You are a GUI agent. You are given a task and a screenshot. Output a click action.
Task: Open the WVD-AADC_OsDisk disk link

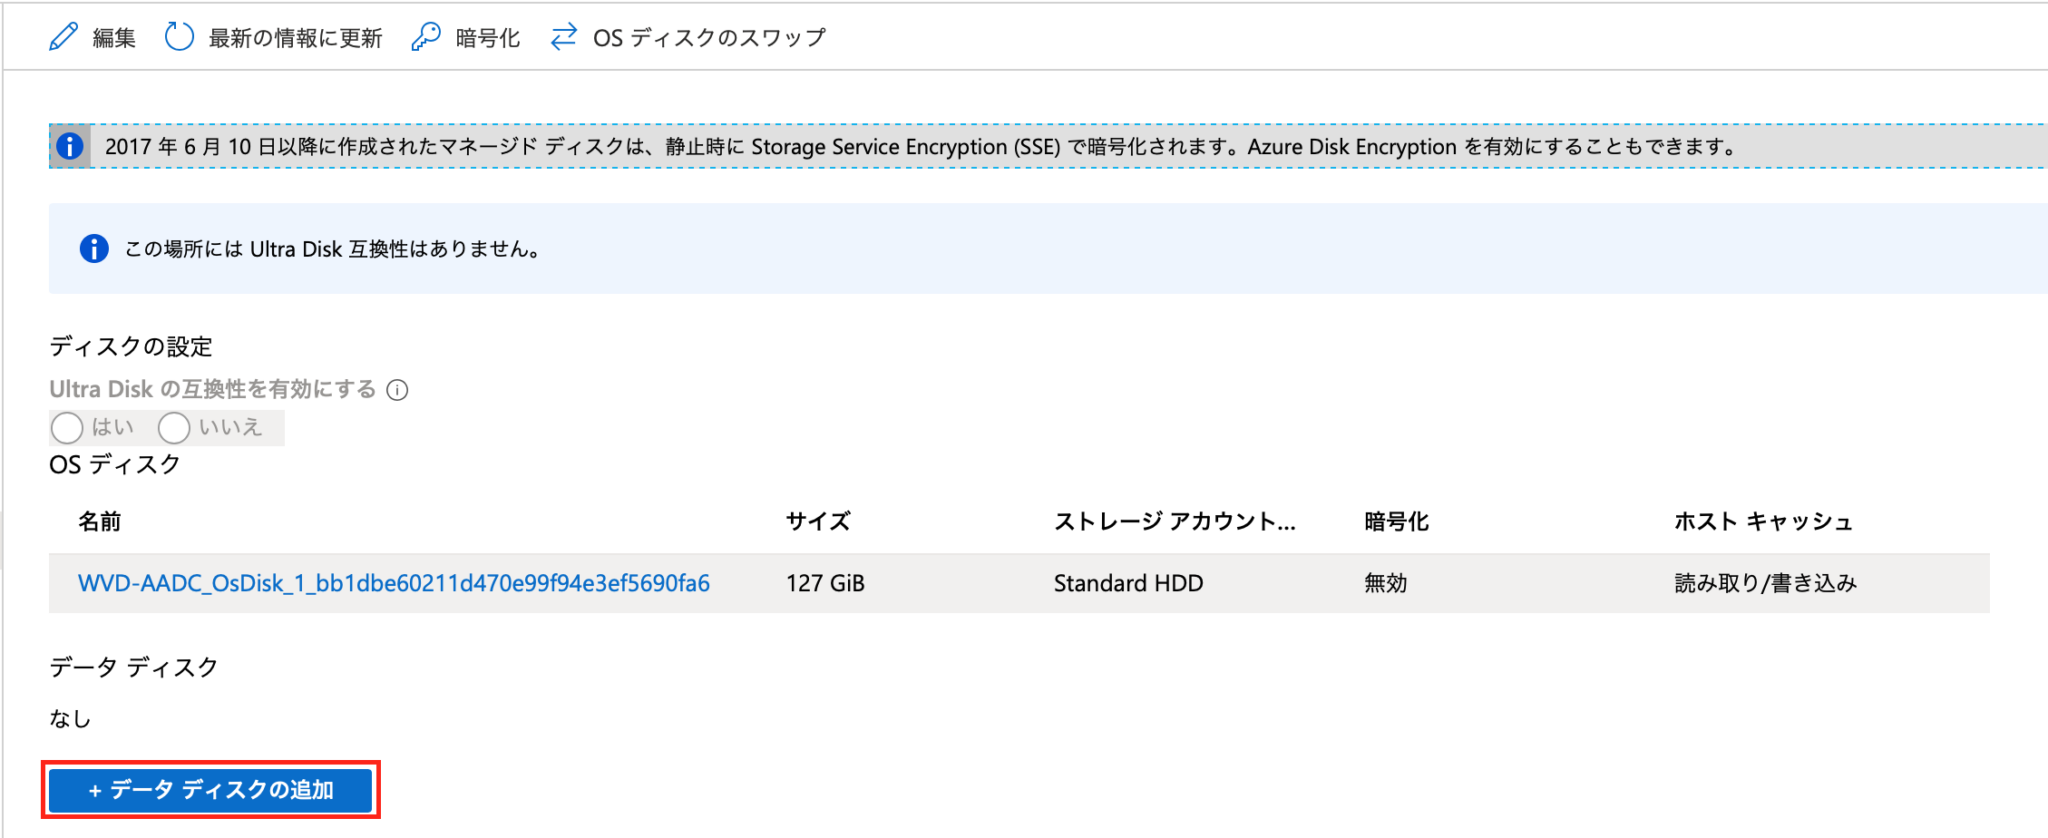(394, 583)
